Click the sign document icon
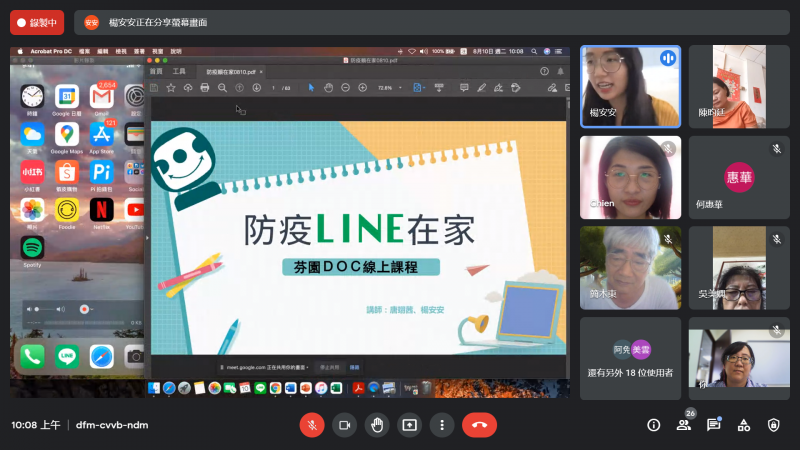Viewport: 800px width, 450px height. (x=498, y=88)
